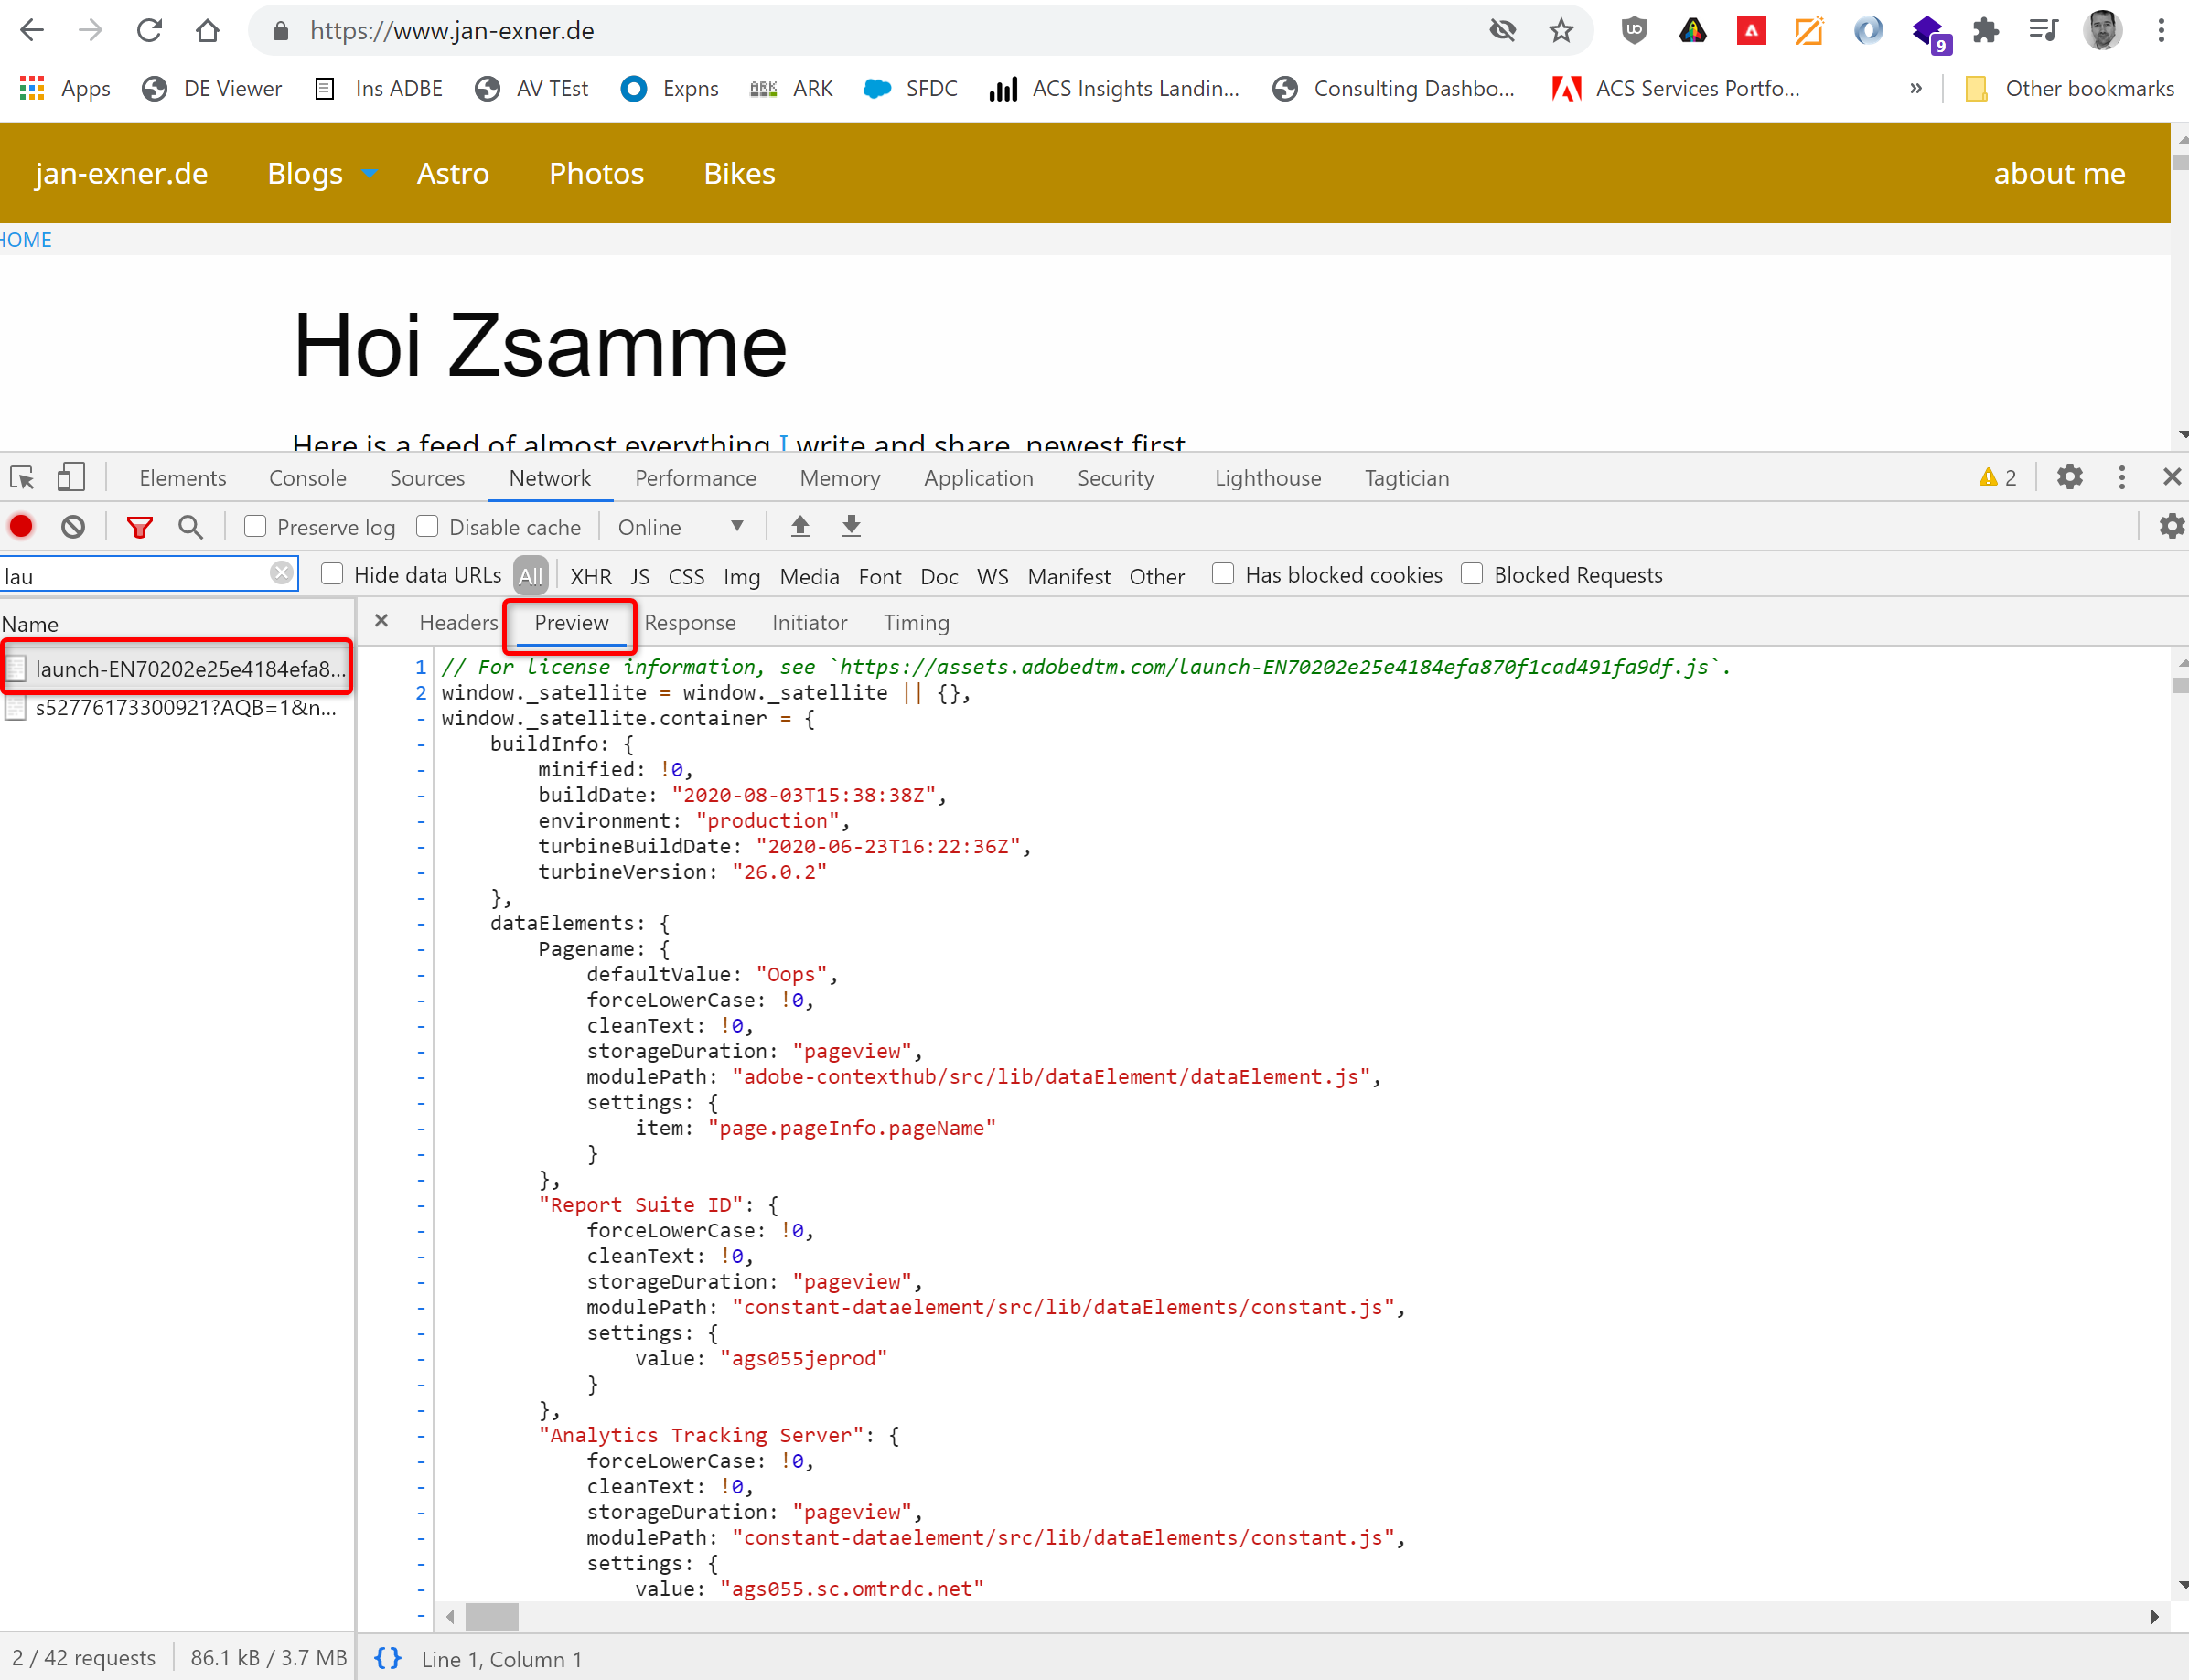2189x1680 pixels.
Task: Click the red record network log button
Action: pyautogui.click(x=21, y=527)
